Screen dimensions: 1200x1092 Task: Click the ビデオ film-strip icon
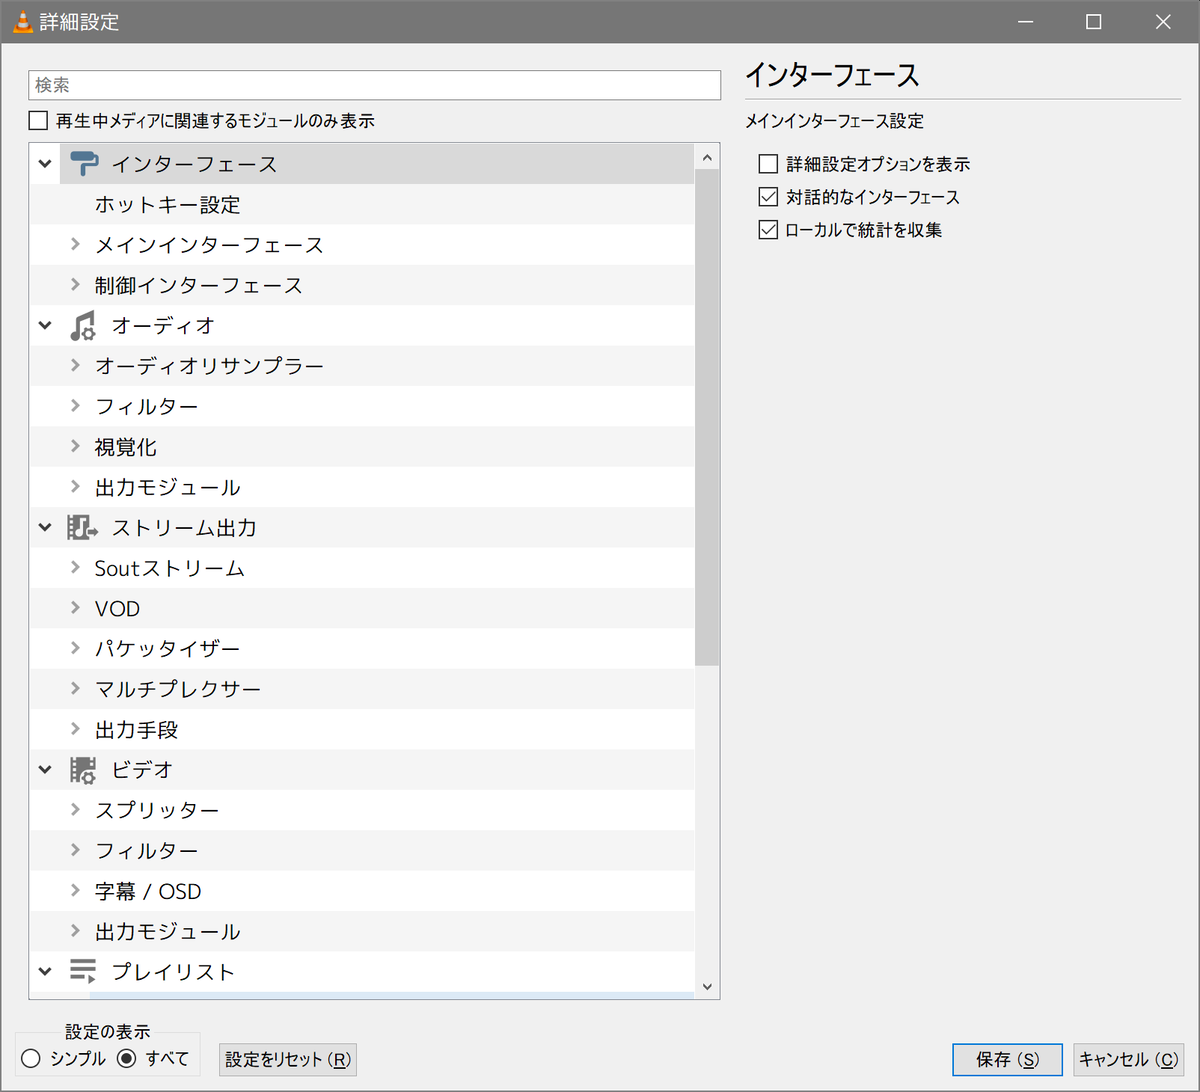pyautogui.click(x=80, y=769)
